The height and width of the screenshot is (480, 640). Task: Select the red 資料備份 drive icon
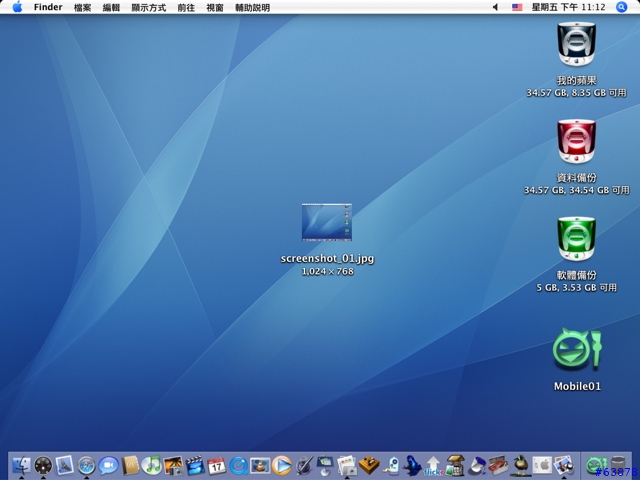576,142
